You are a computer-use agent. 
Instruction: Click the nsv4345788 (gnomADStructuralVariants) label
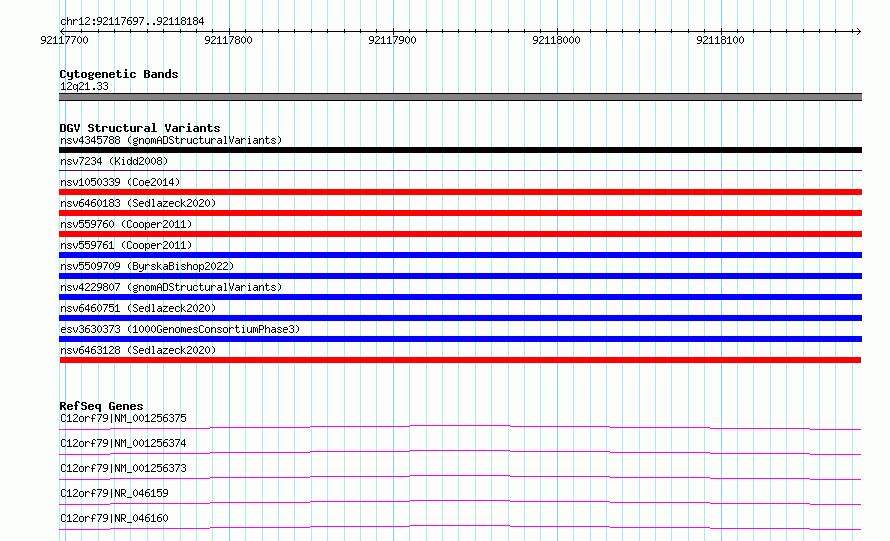click(171, 140)
